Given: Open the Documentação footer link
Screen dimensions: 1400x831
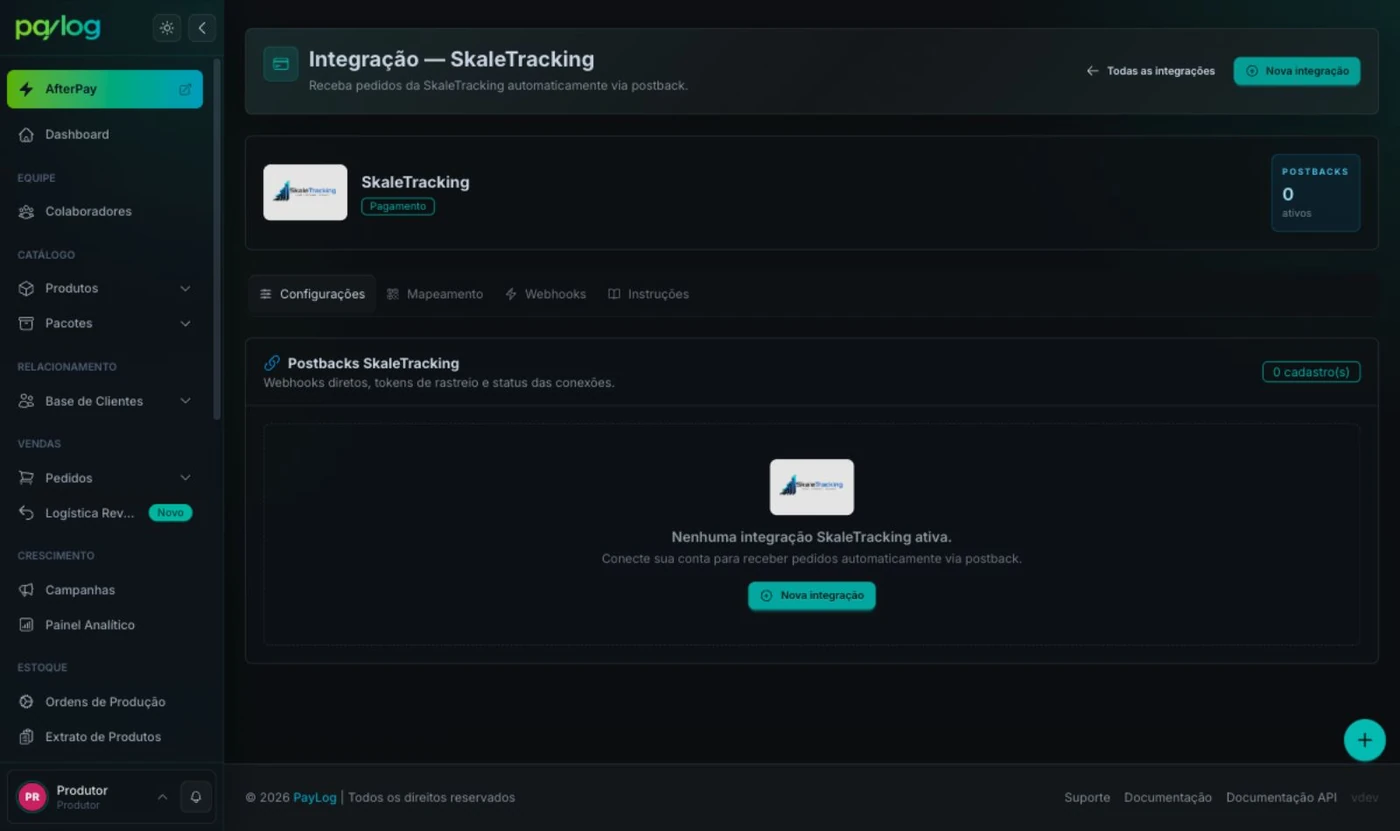Looking at the screenshot, I should 1168,797.
